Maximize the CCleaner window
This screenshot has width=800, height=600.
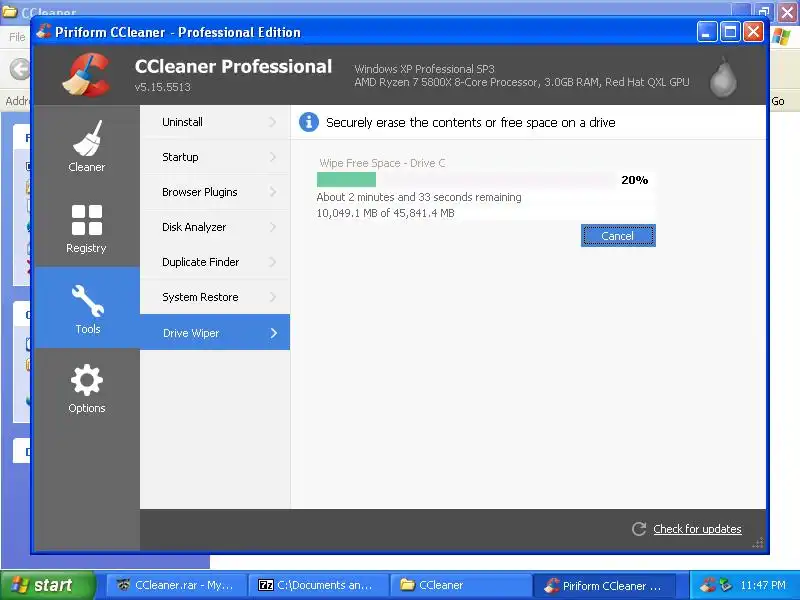point(730,32)
